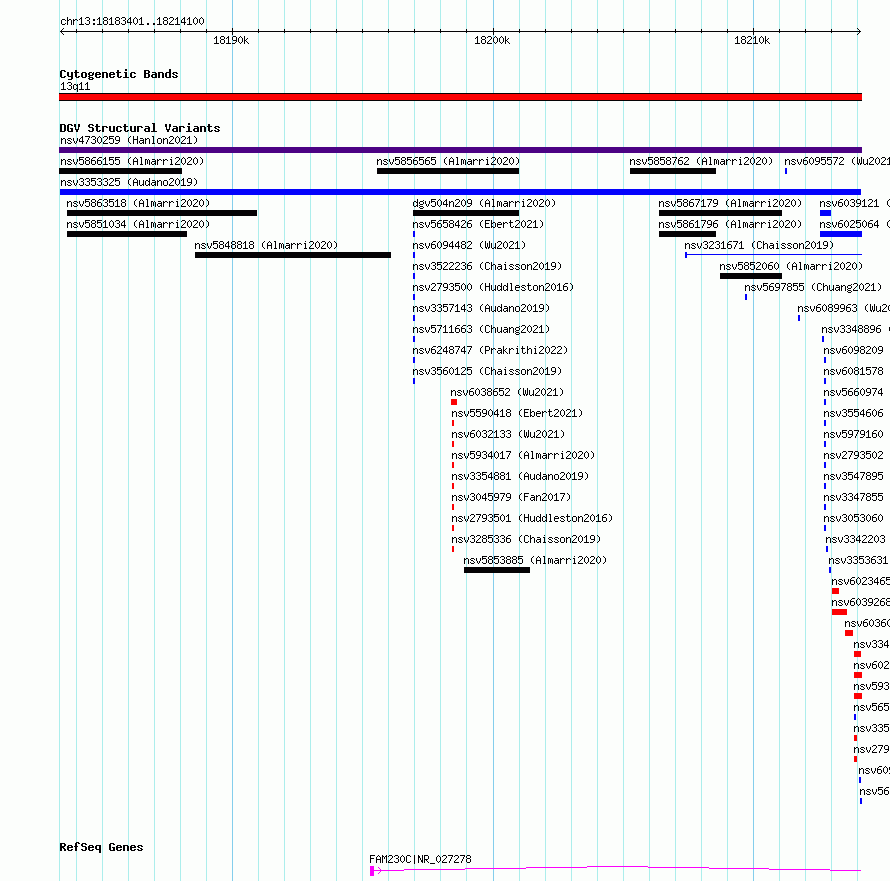The image size is (890, 881).
Task: Click nsv5861796 (Almarri2020) label
Action: click(730, 224)
